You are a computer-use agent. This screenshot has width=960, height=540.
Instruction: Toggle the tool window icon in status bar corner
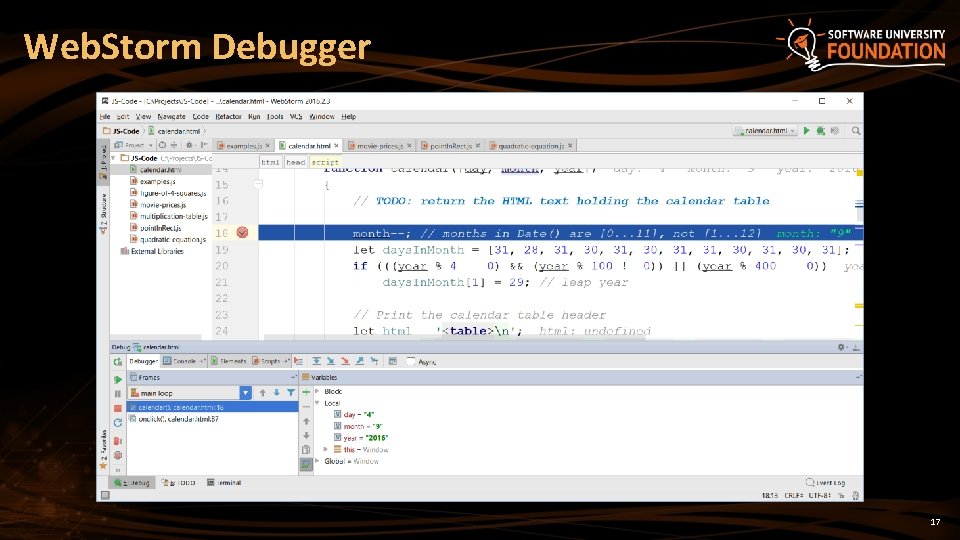click(105, 495)
